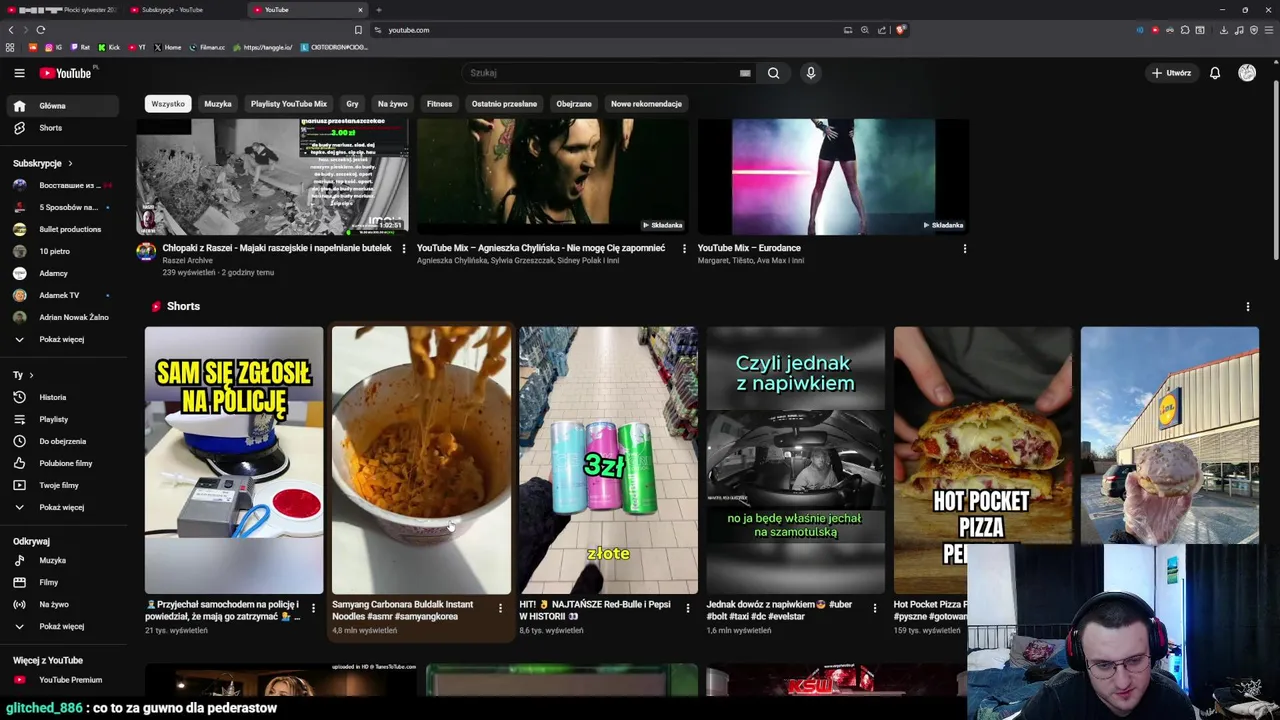Screen dimensions: 1280x720
Task: Select the Ostatnio przesłane chip
Action: [x=504, y=104]
